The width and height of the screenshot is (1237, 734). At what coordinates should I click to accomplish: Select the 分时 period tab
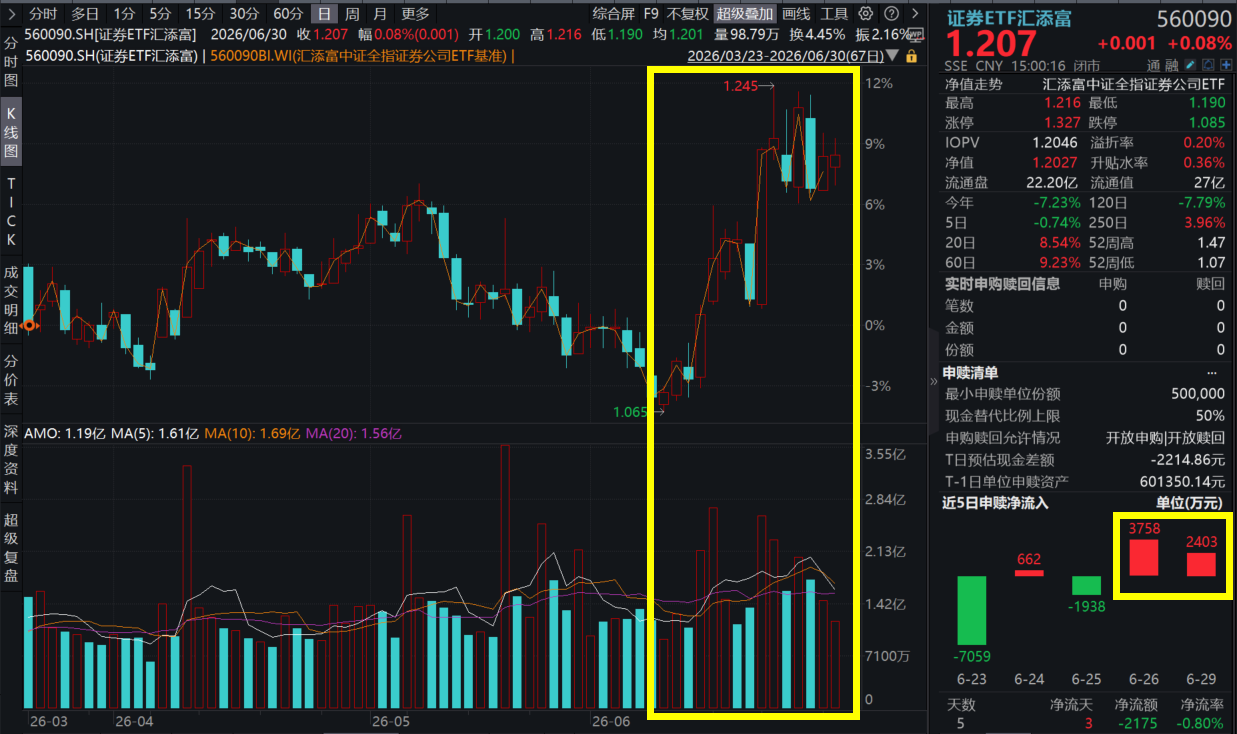42,14
